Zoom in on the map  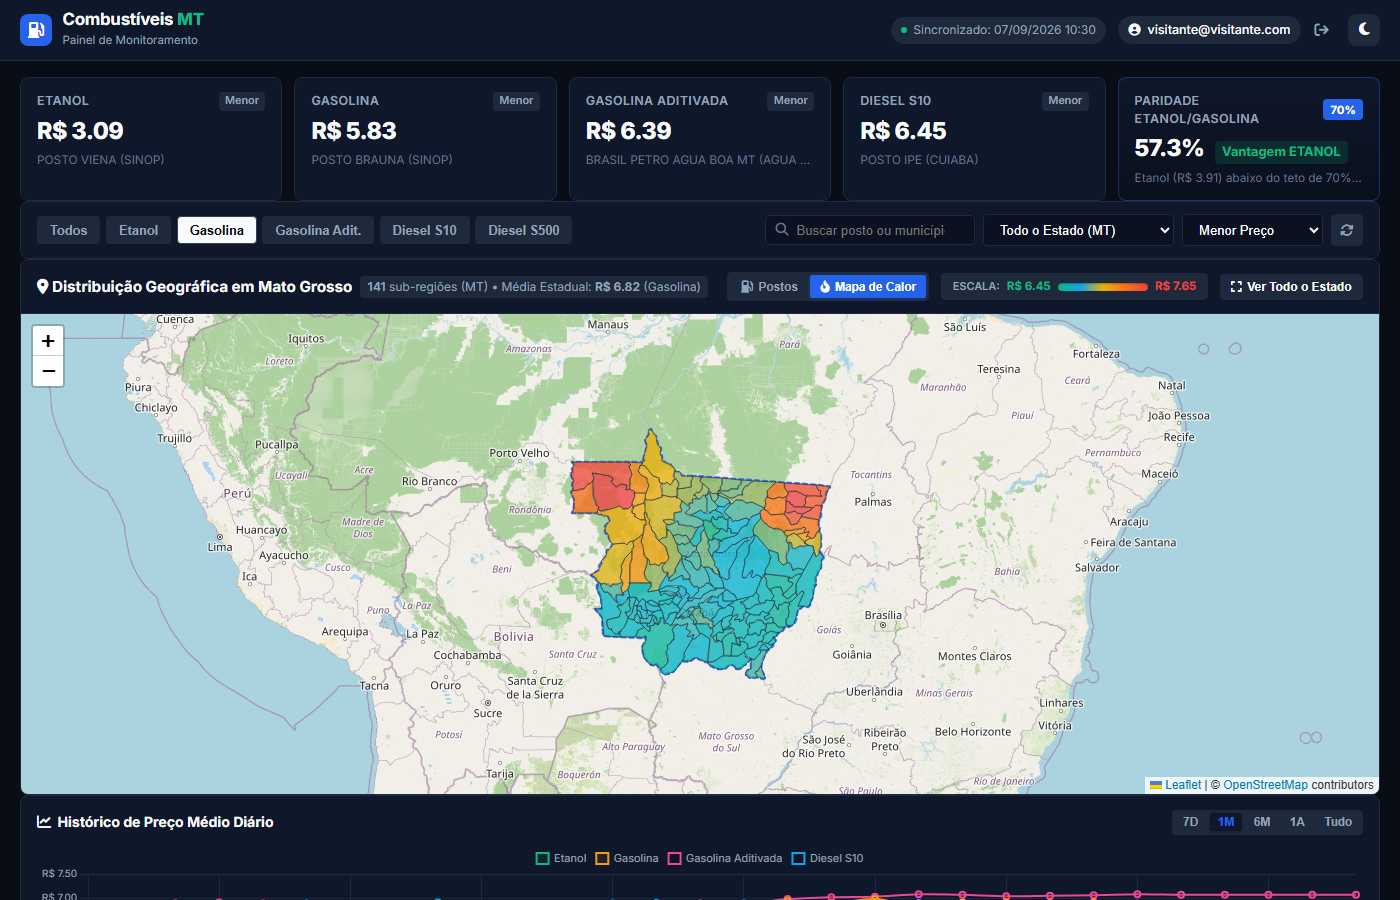[x=48, y=341]
